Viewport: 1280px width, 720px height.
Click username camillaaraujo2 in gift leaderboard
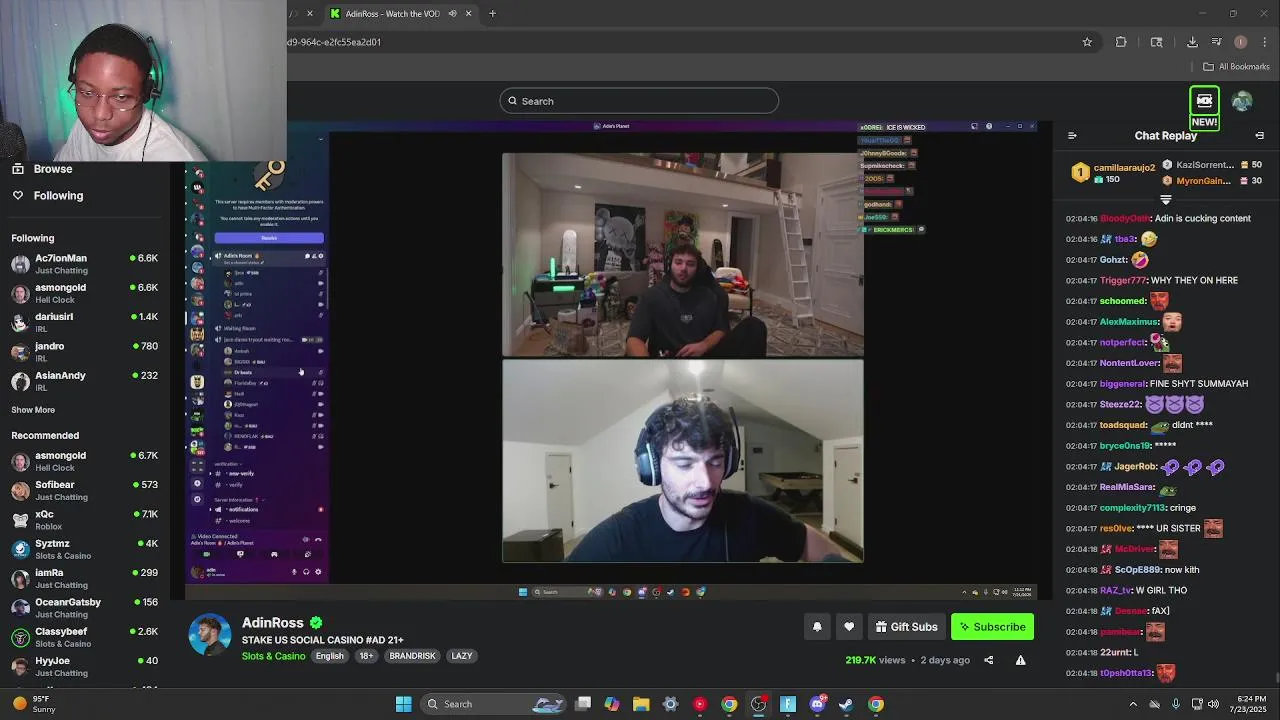1124,167
